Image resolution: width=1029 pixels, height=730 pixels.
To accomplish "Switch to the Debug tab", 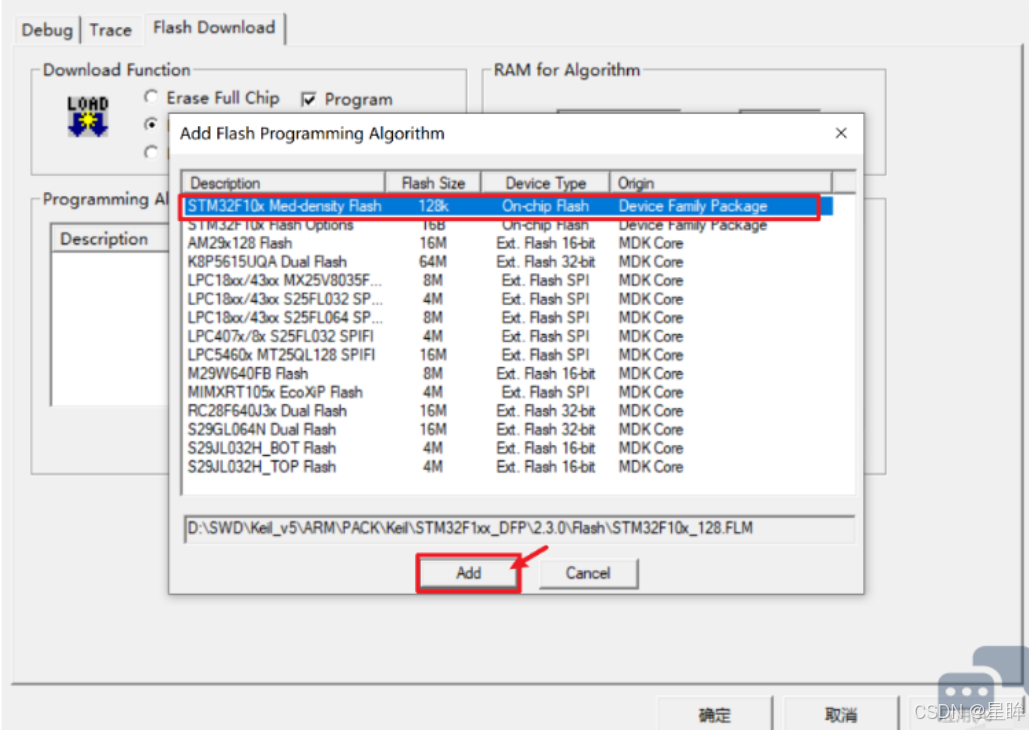I will (47, 30).
